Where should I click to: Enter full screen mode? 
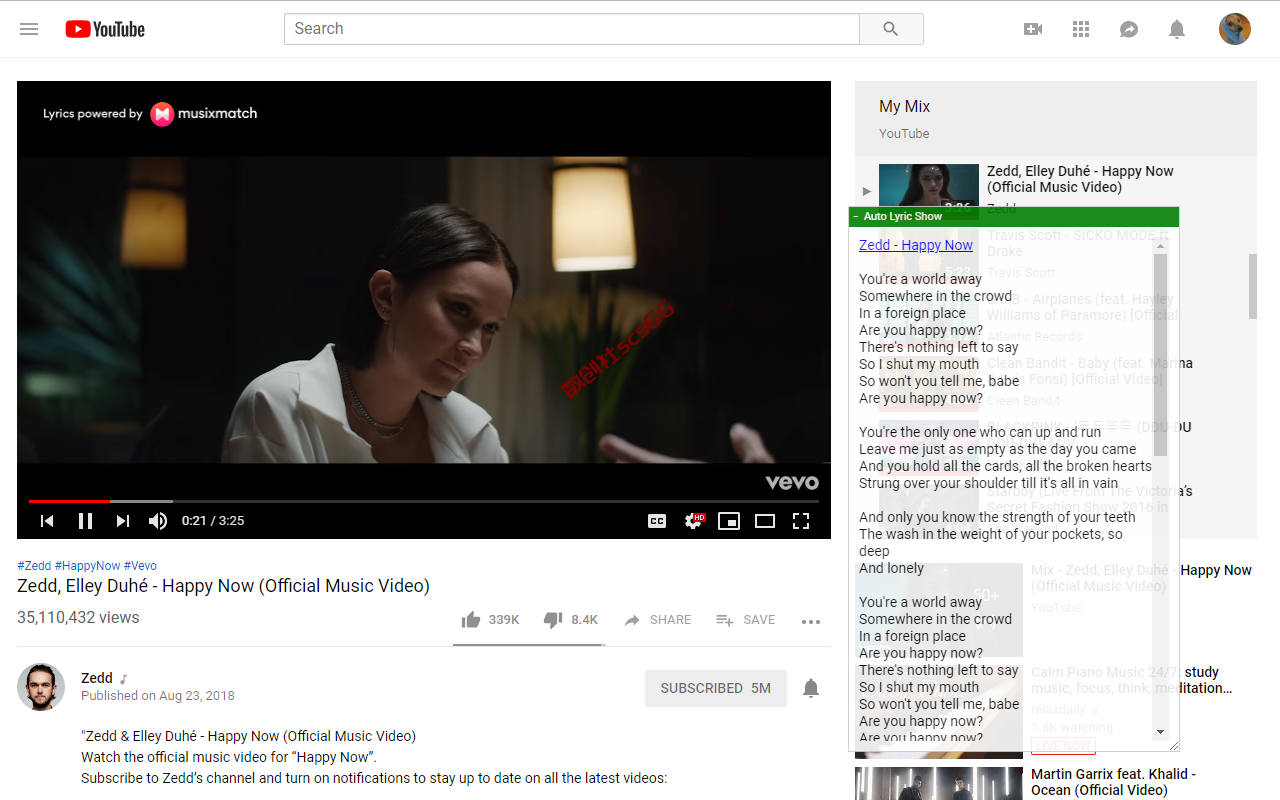[x=801, y=521]
